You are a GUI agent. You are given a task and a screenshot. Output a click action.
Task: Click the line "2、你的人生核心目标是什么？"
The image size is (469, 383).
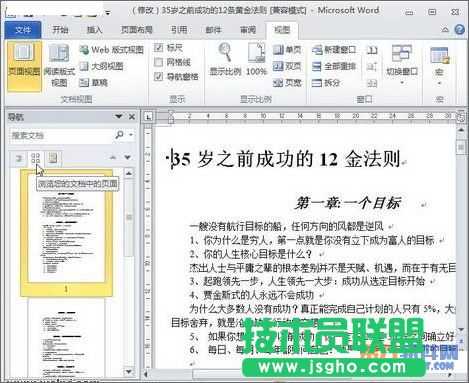click(251, 254)
